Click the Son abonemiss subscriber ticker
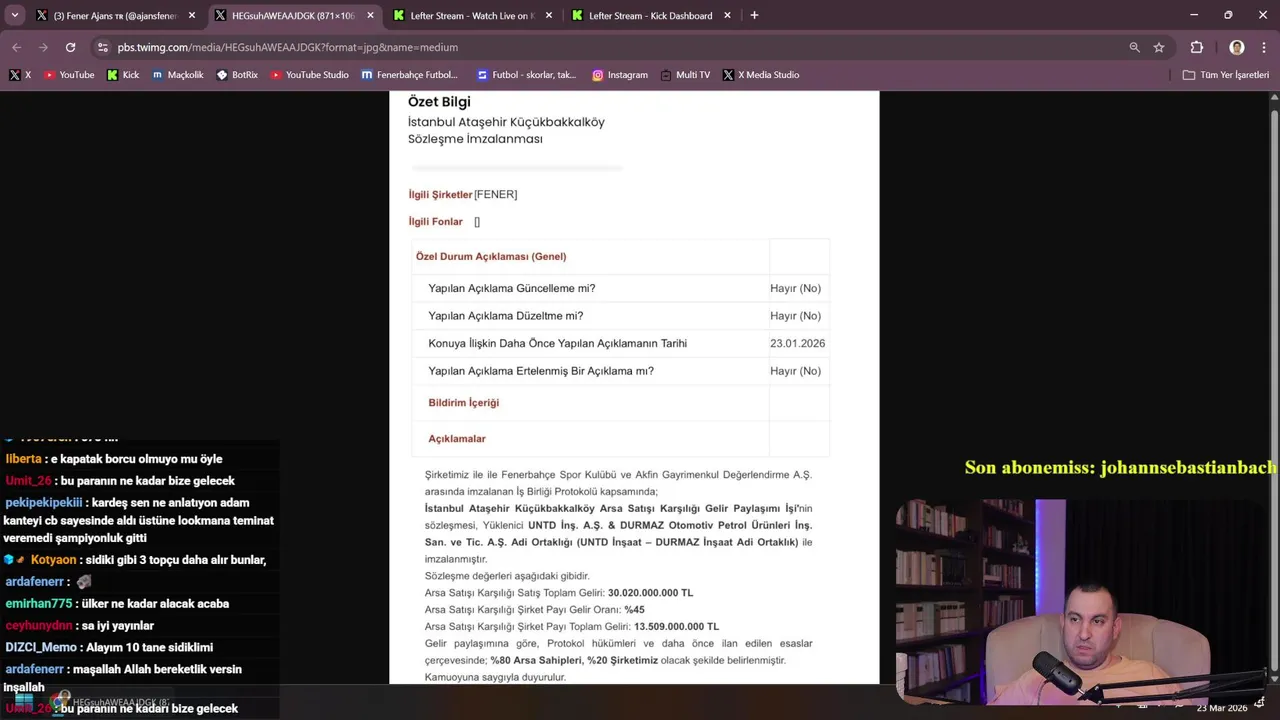This screenshot has width=1280, height=720. [x=1121, y=468]
